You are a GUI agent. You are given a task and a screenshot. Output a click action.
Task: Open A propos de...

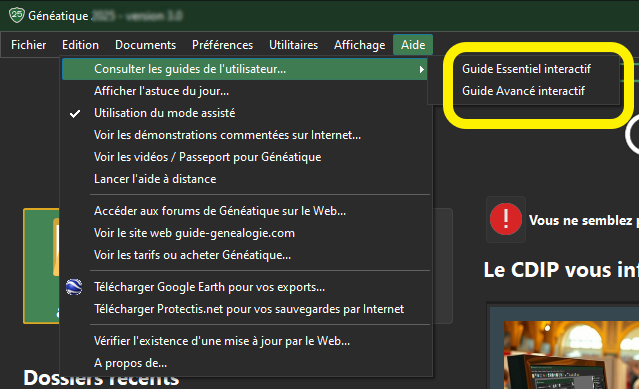[x=245, y=363]
